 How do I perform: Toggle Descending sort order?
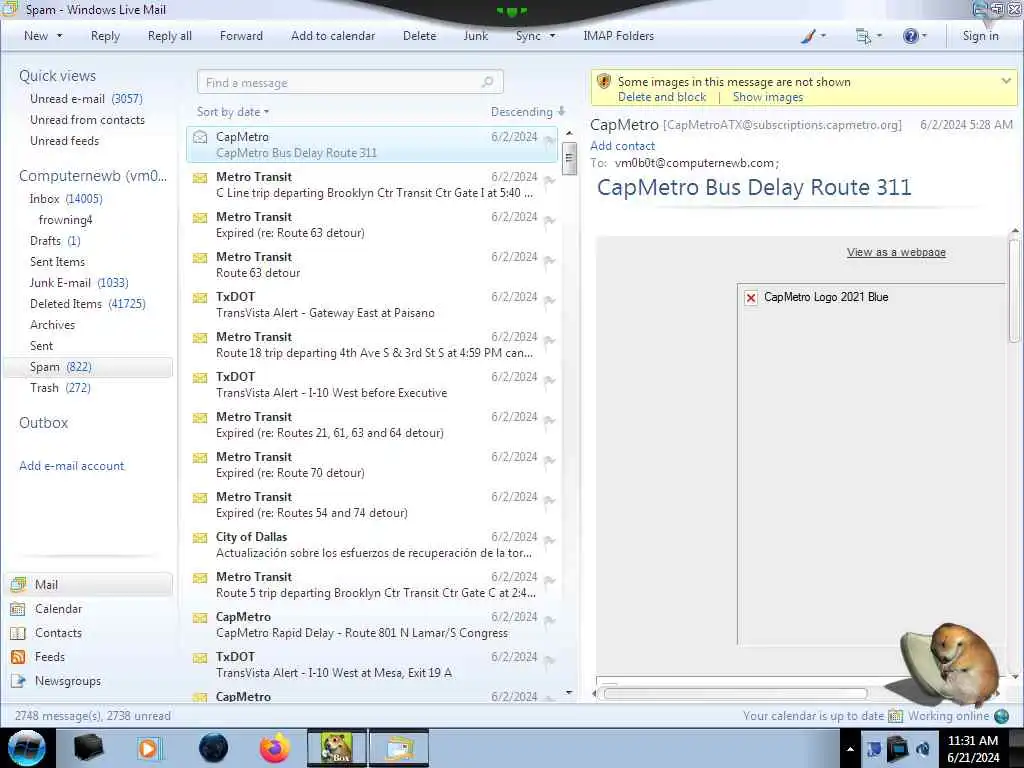click(x=528, y=112)
